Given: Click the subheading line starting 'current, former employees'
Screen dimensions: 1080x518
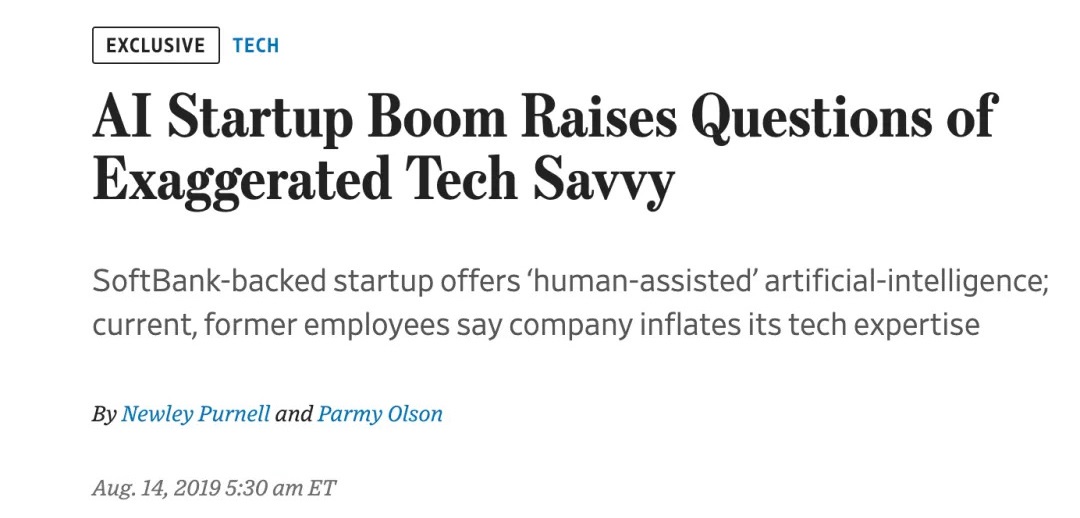Looking at the screenshot, I should point(536,325).
